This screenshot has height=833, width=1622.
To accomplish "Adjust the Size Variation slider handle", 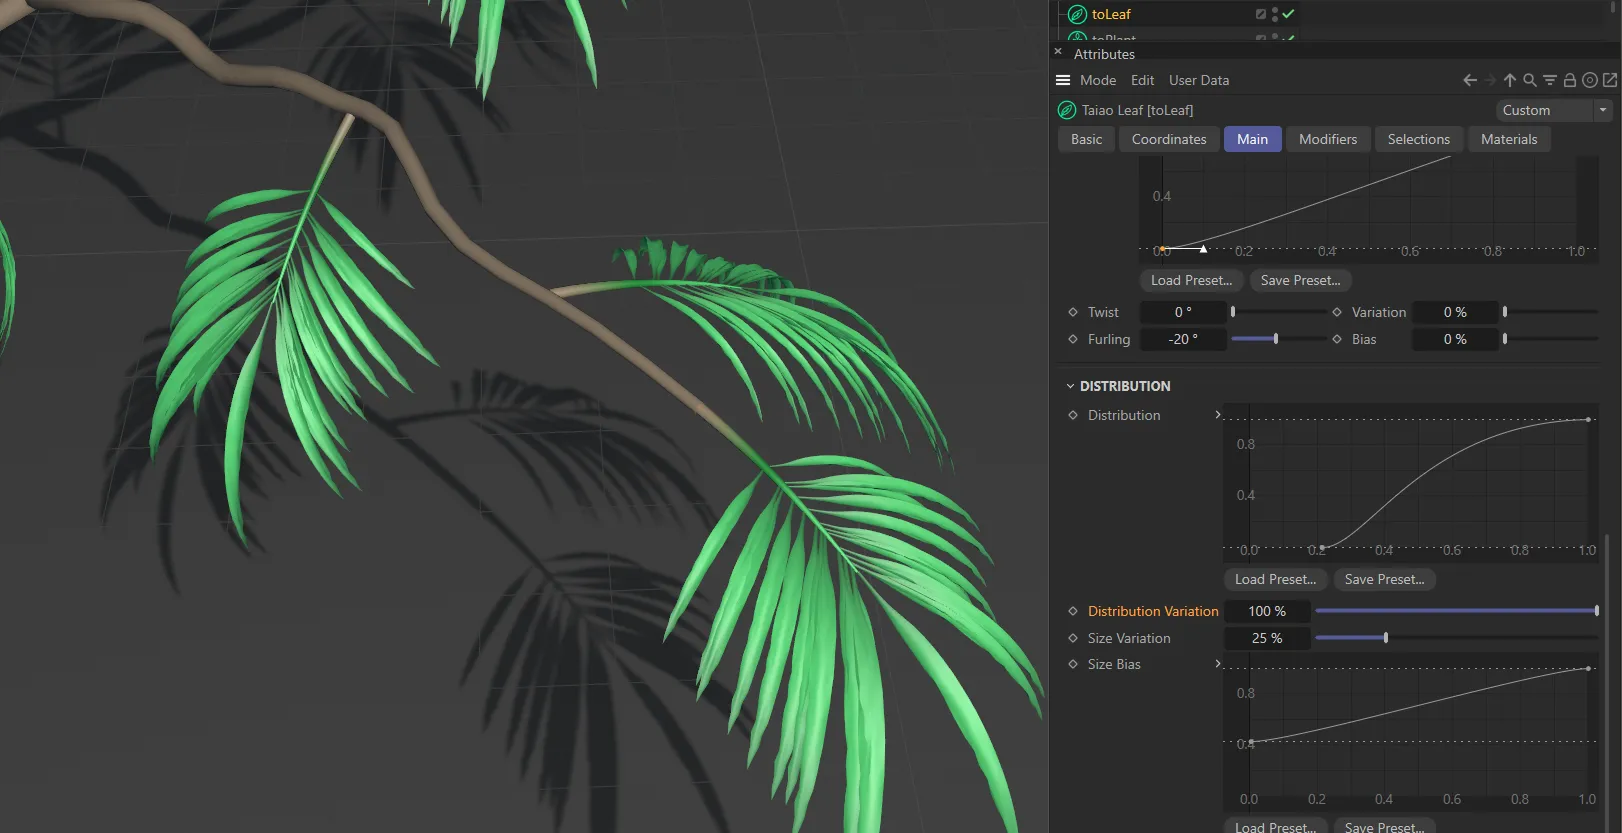I will point(1385,638).
